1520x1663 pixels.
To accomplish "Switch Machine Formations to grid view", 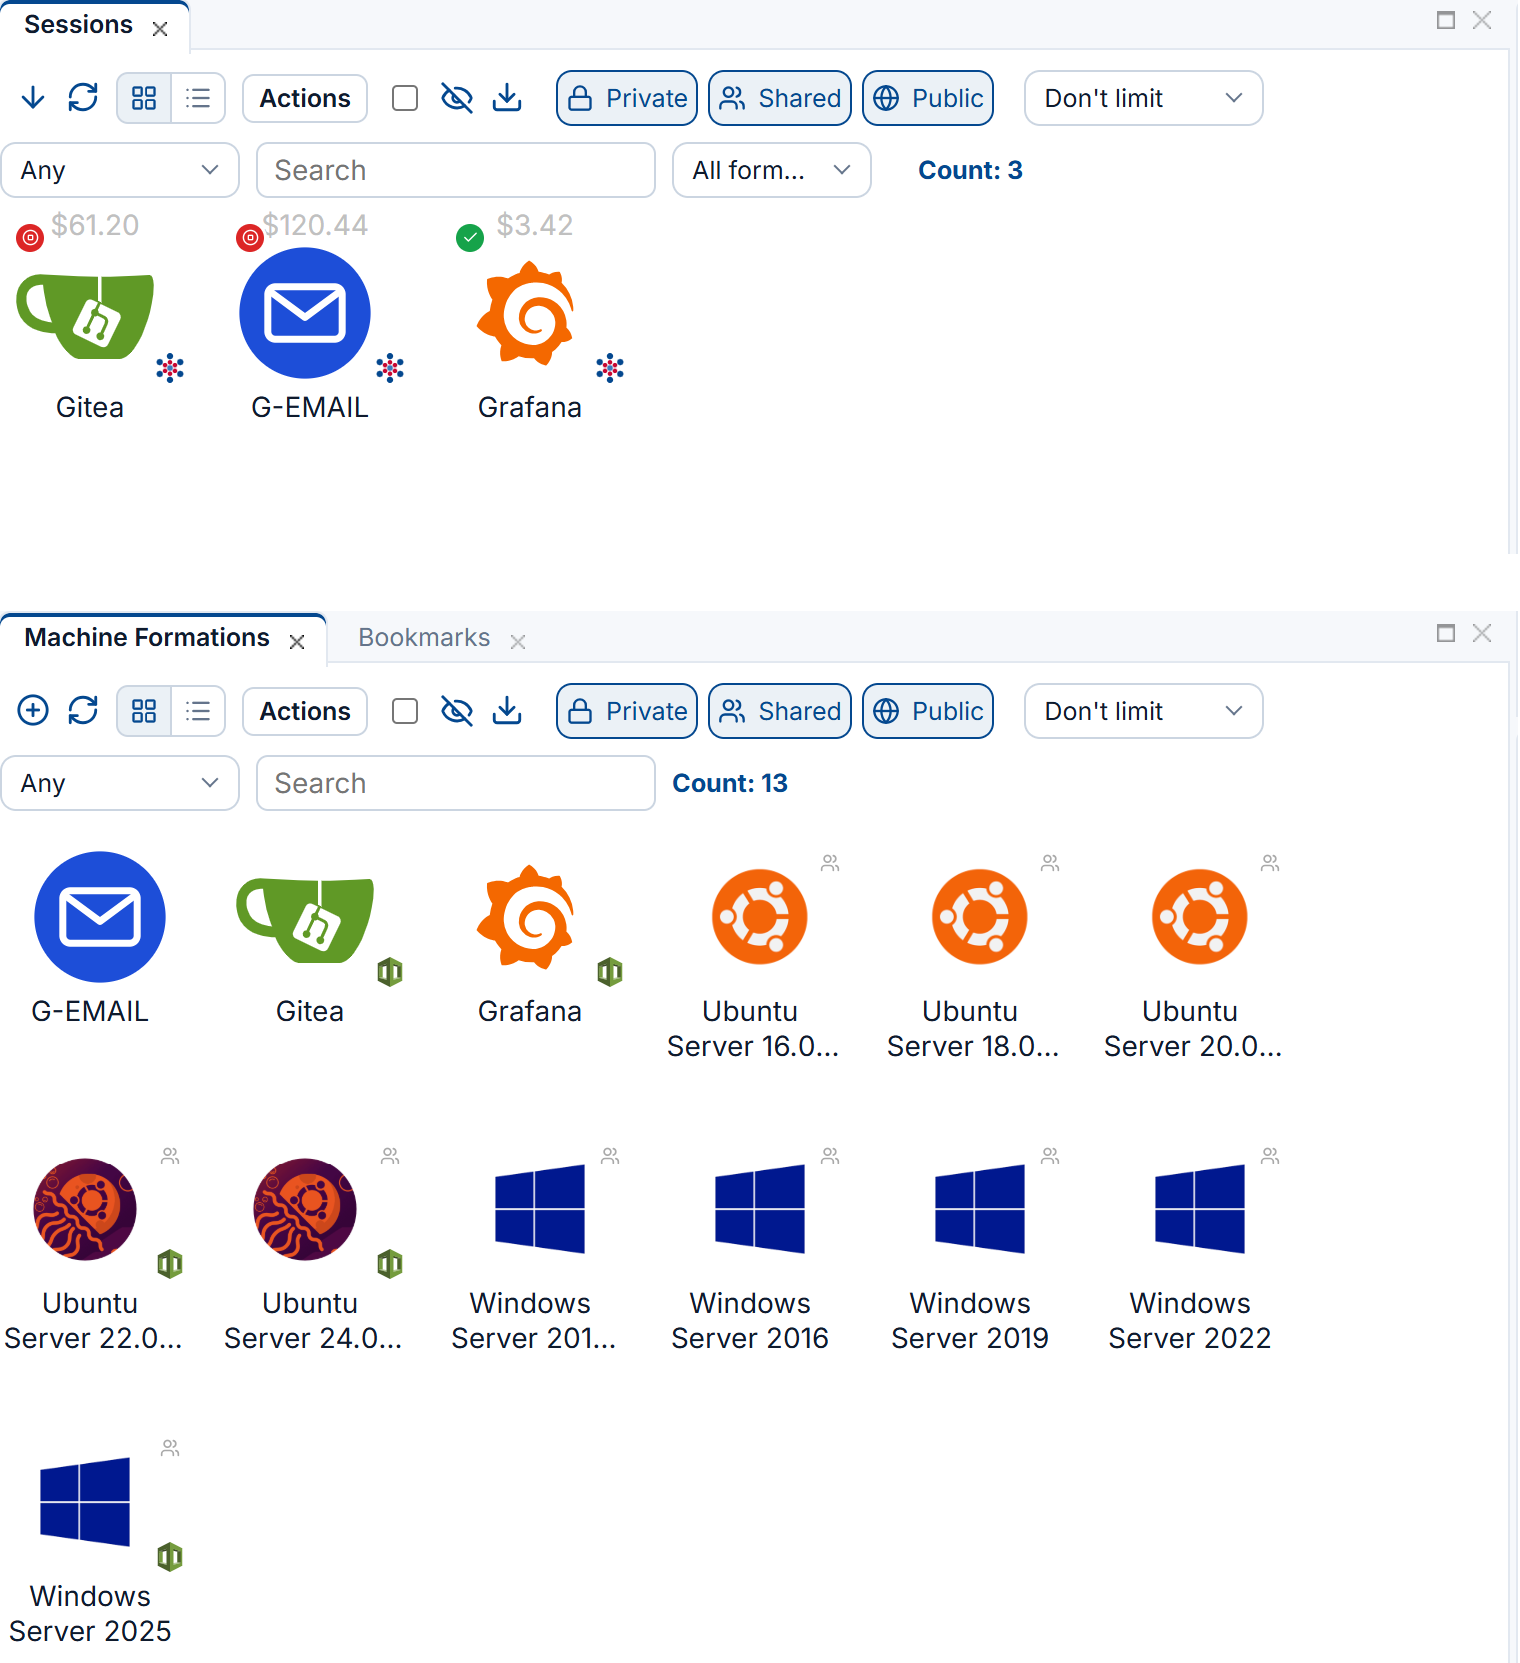I will (x=144, y=711).
